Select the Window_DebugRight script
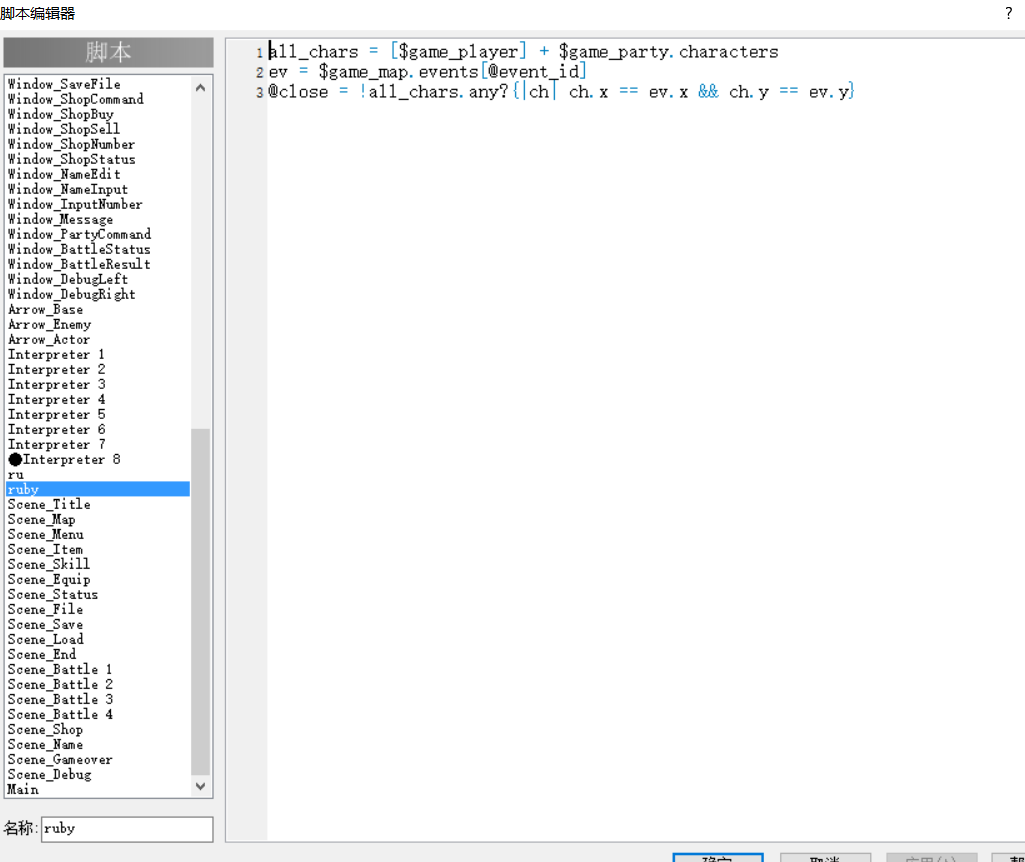This screenshot has height=862, width=1025. pos(72,295)
